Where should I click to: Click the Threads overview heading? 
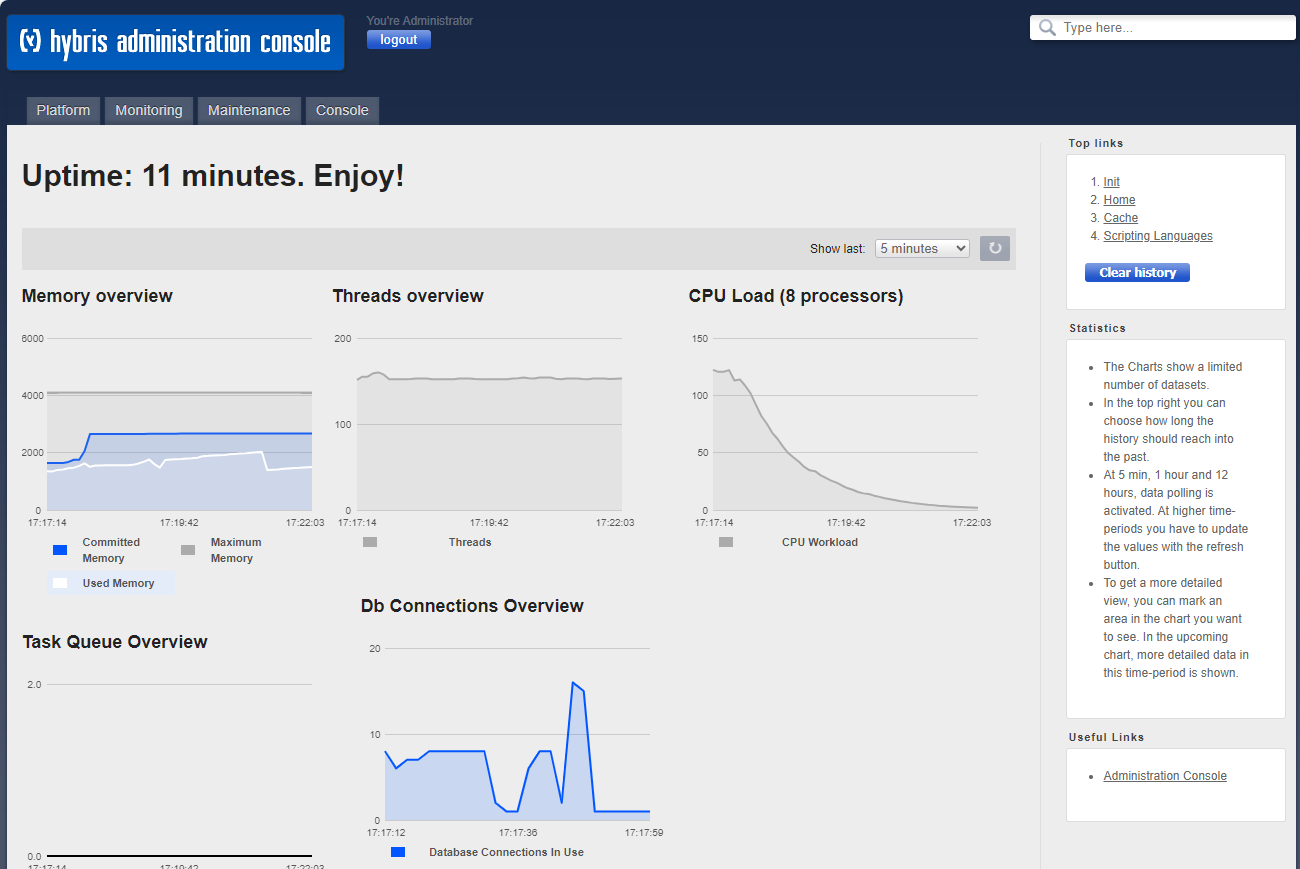pyautogui.click(x=408, y=296)
